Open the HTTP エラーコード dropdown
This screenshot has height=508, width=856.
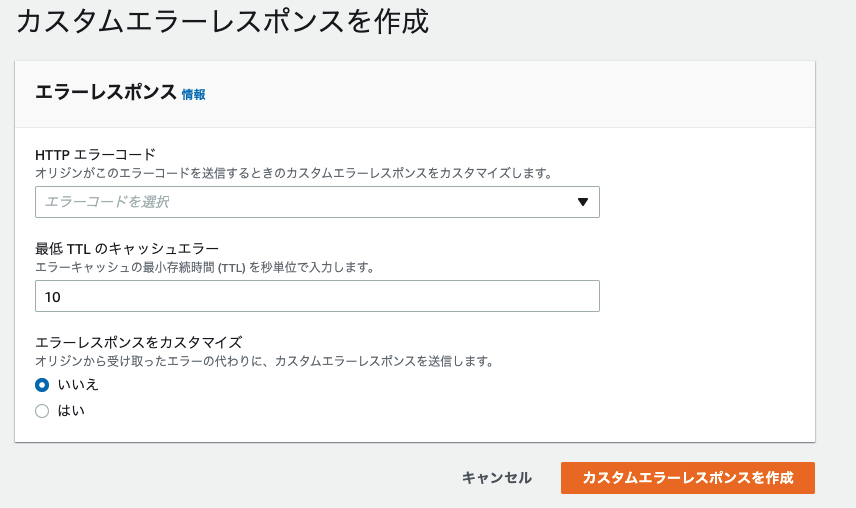pos(317,202)
